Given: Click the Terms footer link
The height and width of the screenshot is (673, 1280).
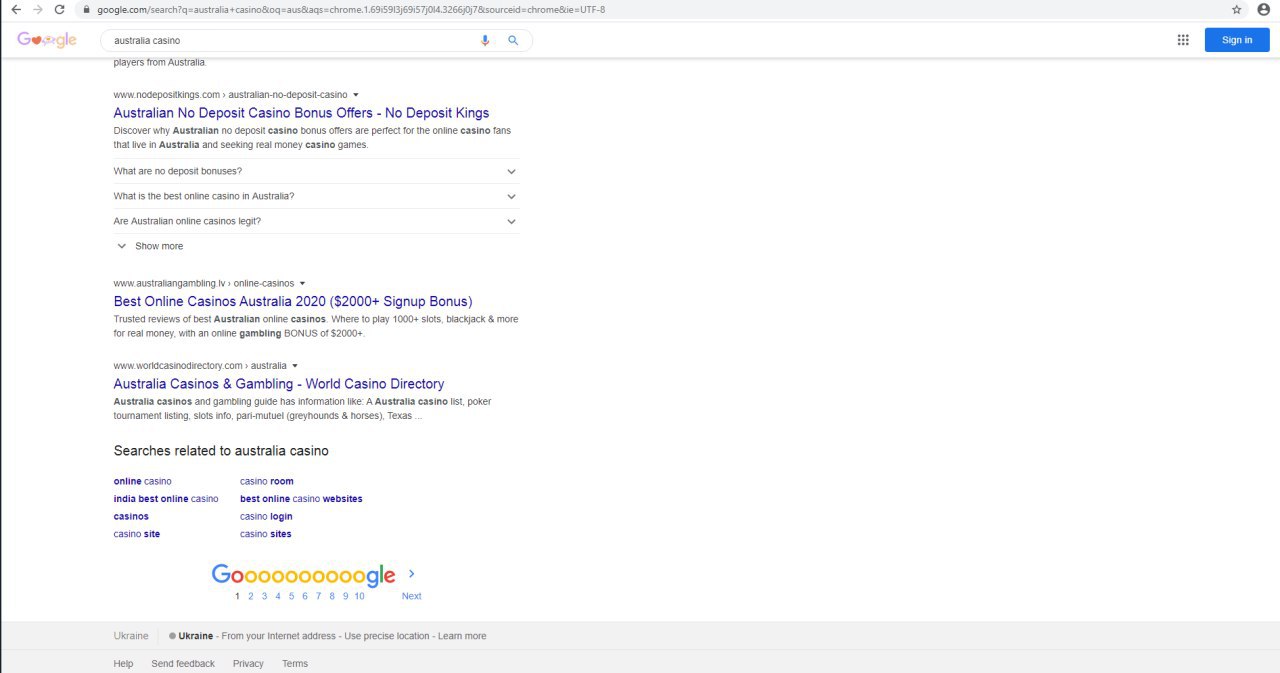Looking at the screenshot, I should pyautogui.click(x=295, y=664).
